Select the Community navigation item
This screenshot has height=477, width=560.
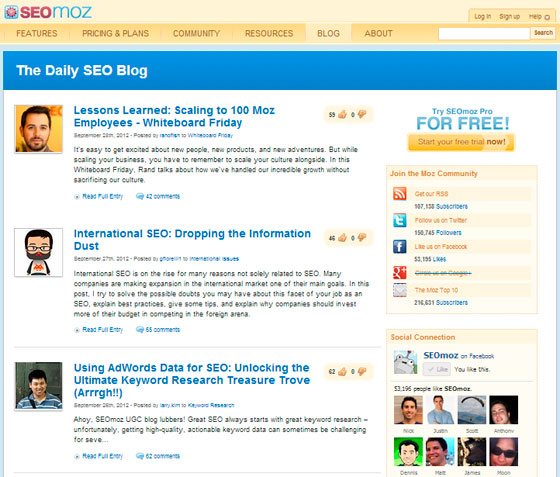coord(196,34)
